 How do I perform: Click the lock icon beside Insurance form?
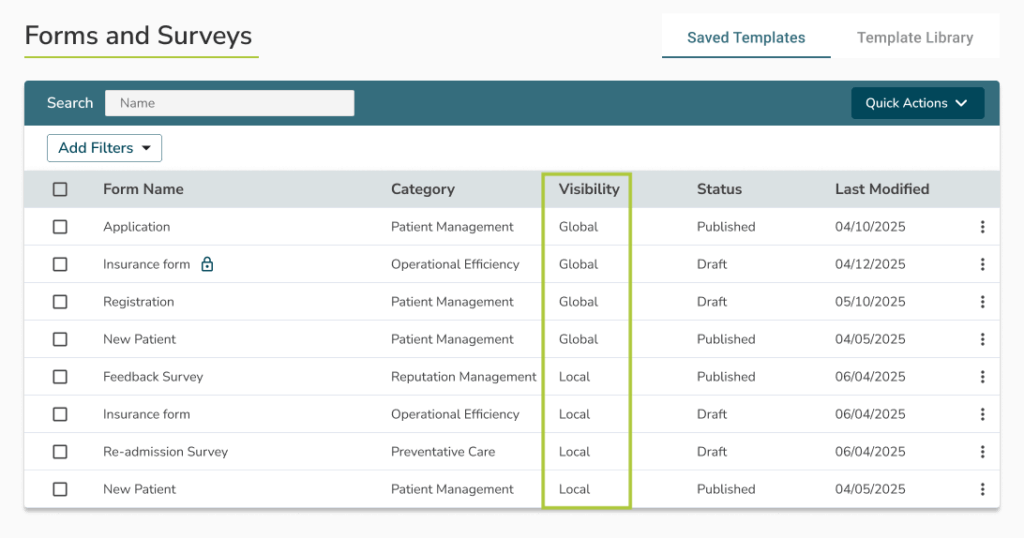pos(207,265)
